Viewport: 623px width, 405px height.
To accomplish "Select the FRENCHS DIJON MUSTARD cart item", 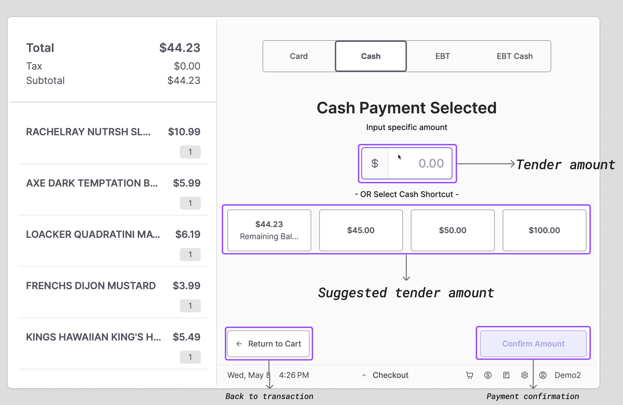I will pos(113,292).
